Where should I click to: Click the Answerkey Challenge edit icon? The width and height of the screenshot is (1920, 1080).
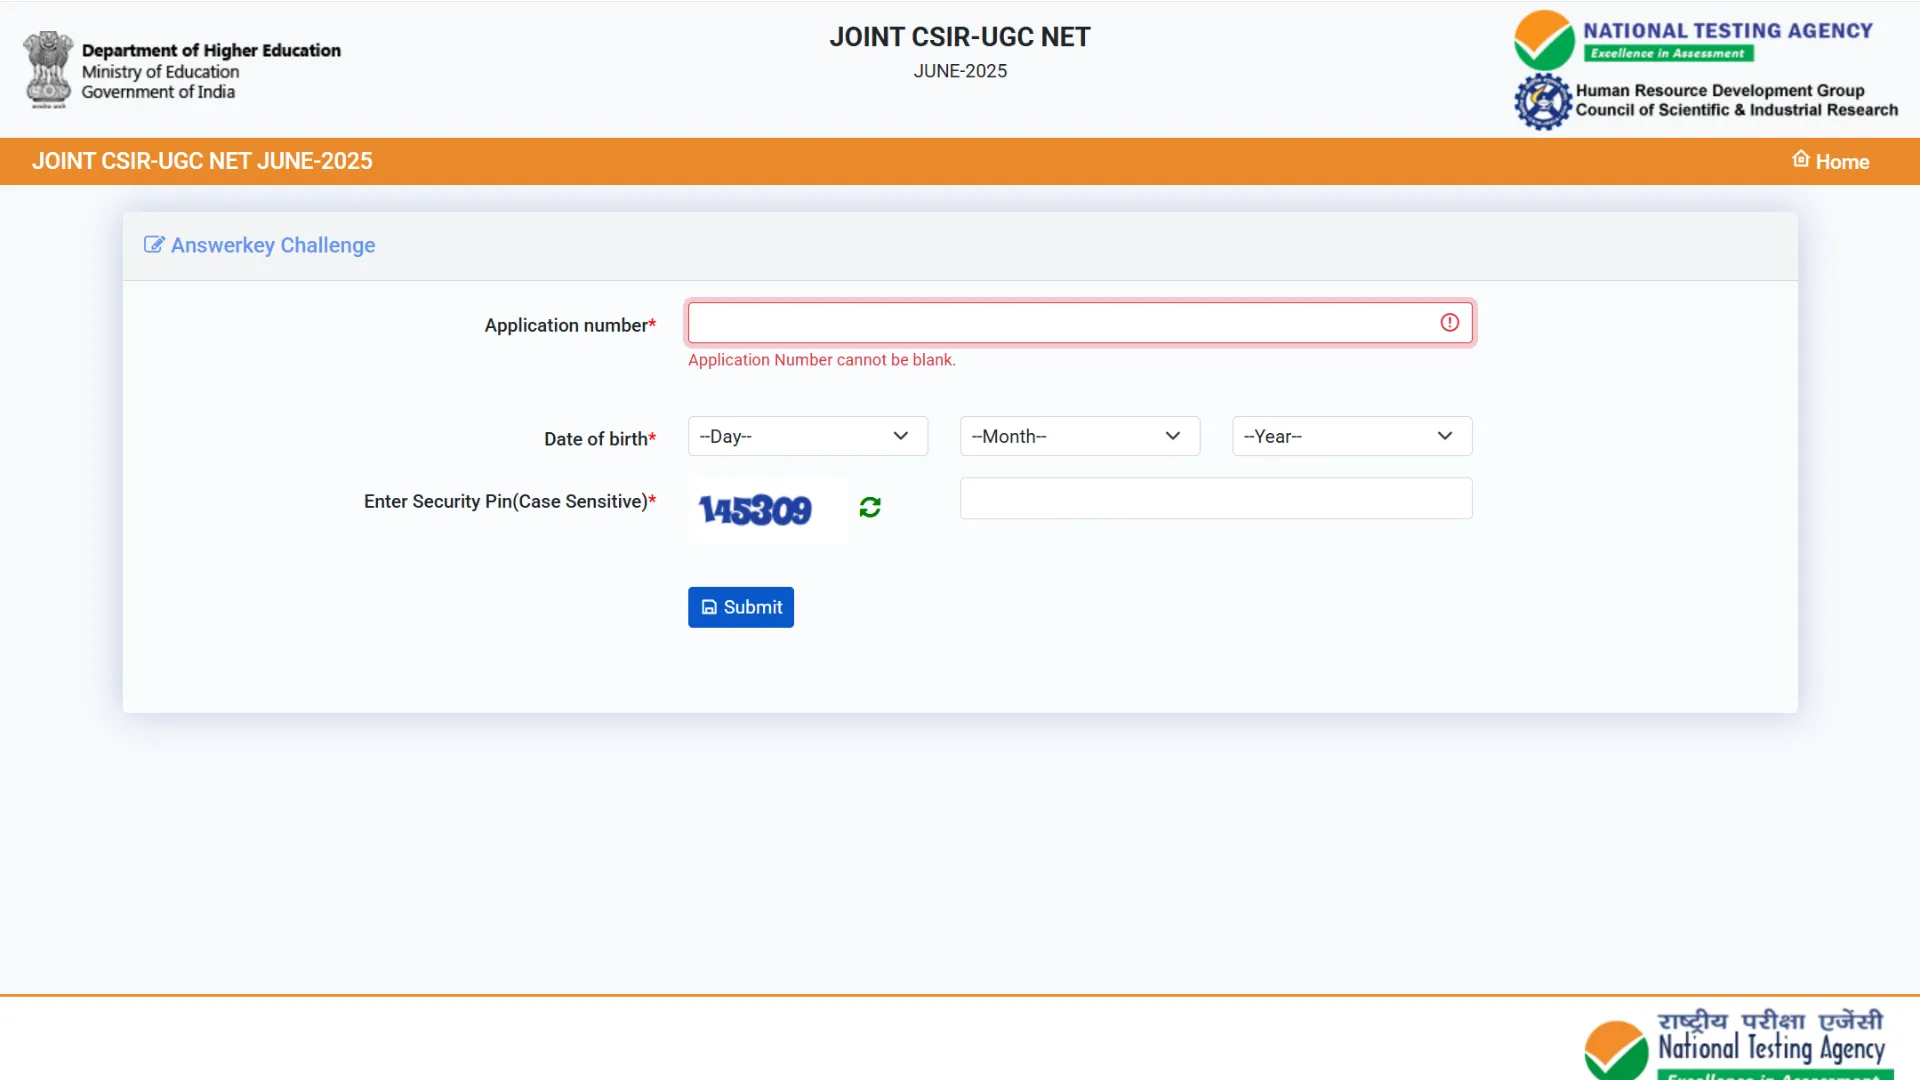153,245
